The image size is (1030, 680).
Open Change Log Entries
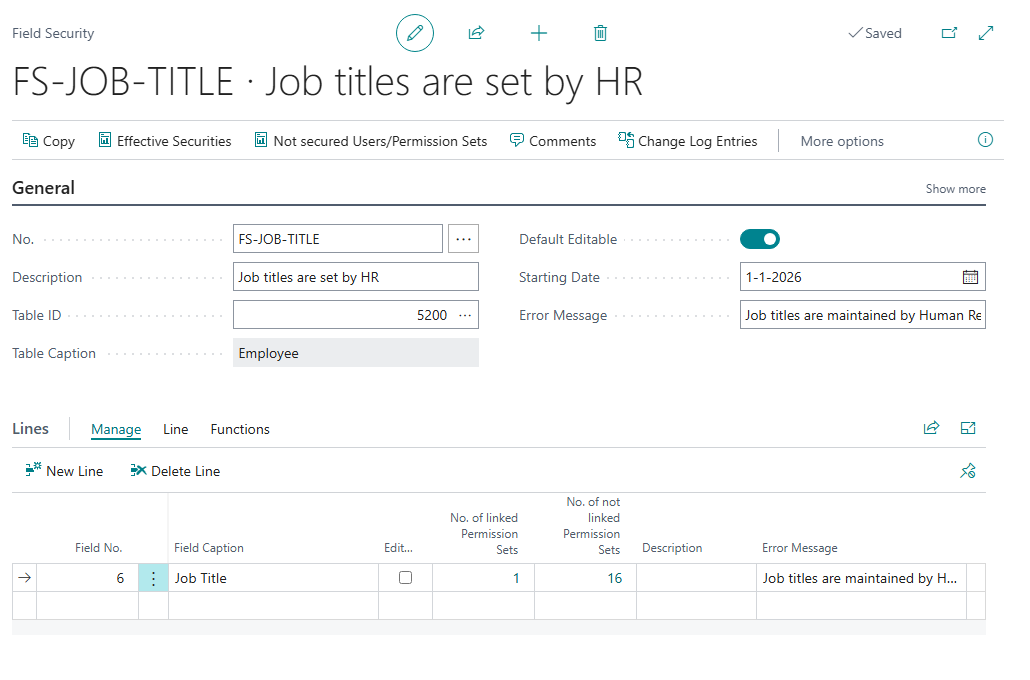coord(688,141)
